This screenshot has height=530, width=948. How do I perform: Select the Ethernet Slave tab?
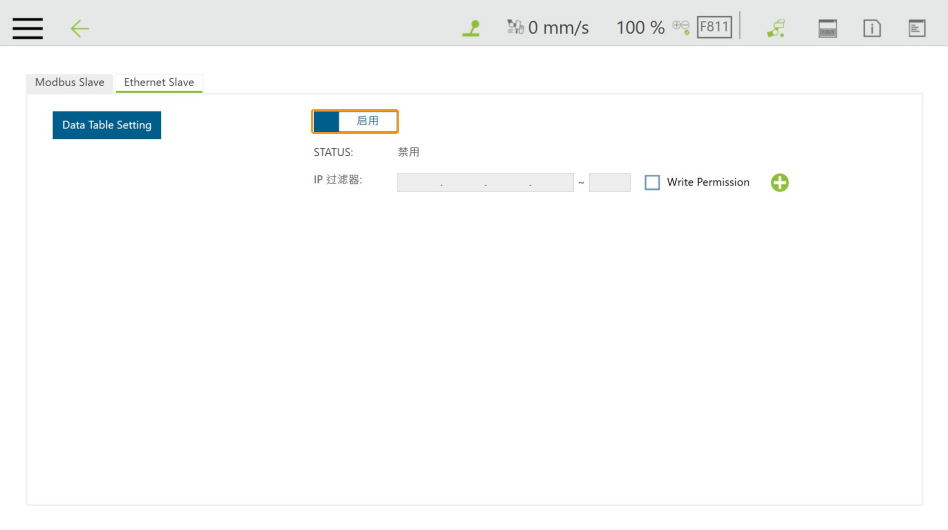(x=159, y=82)
